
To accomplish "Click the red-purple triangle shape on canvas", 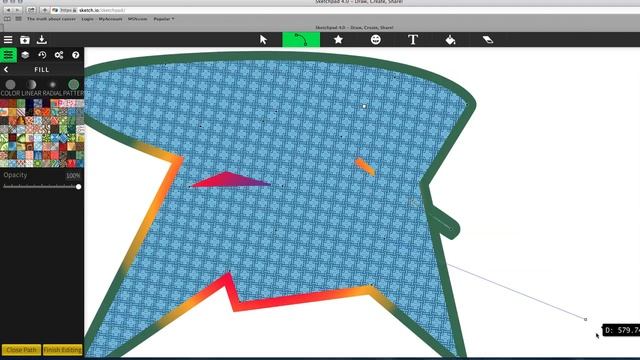I will 229,180.
